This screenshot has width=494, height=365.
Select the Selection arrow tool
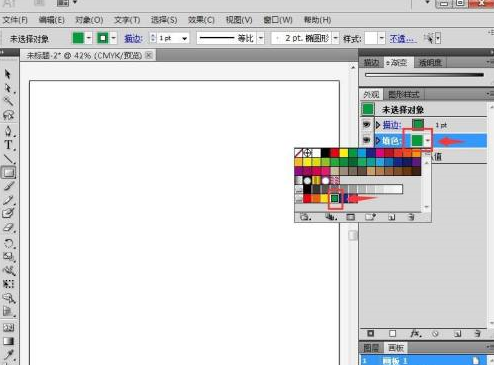point(8,74)
